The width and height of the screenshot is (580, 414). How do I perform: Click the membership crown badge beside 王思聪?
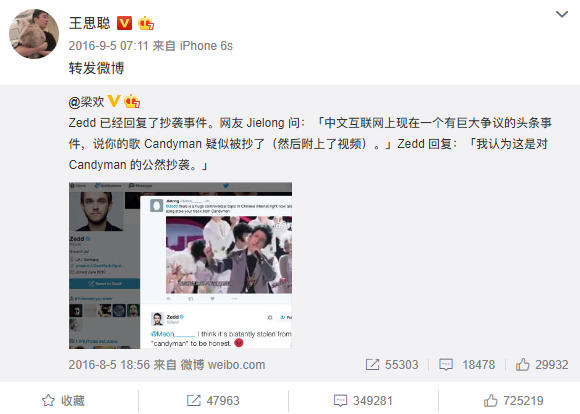click(x=146, y=23)
